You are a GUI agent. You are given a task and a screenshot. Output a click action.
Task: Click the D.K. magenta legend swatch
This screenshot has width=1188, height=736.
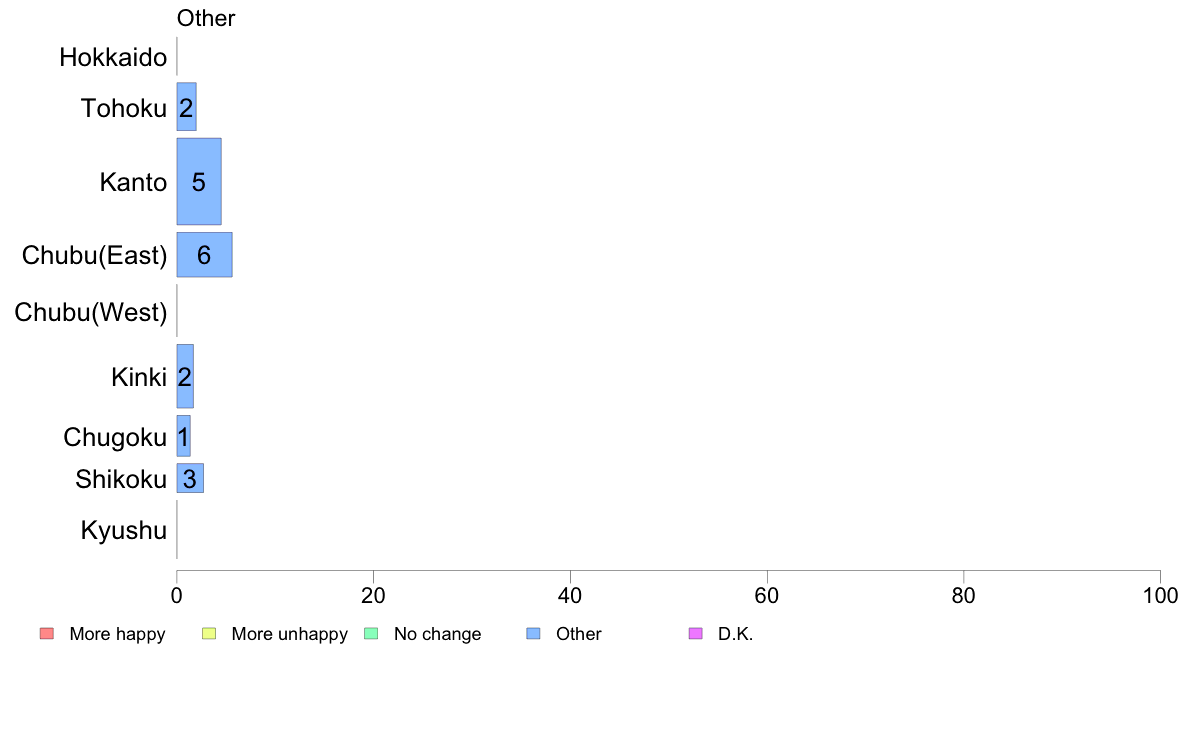point(696,634)
